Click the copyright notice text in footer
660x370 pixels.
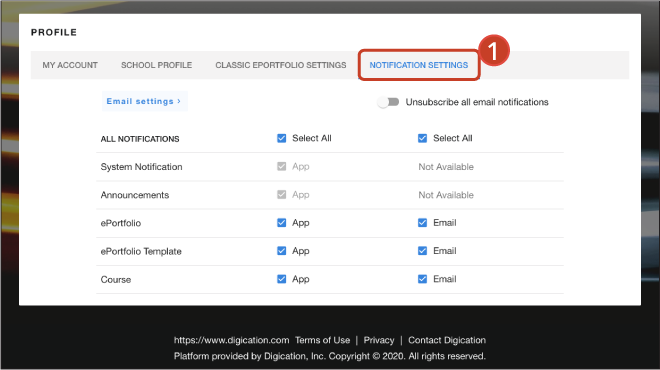tap(330, 356)
